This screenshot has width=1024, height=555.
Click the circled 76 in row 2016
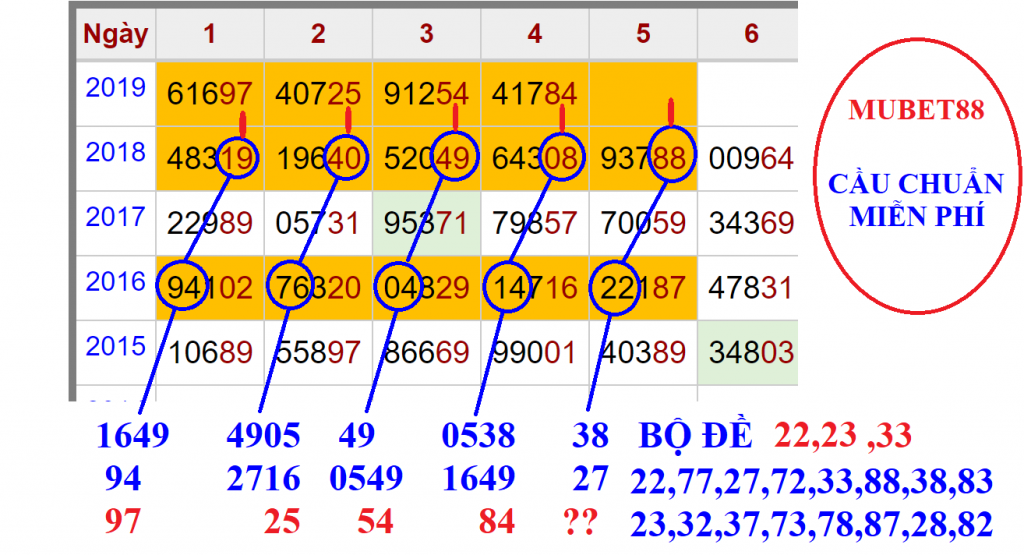(x=291, y=288)
